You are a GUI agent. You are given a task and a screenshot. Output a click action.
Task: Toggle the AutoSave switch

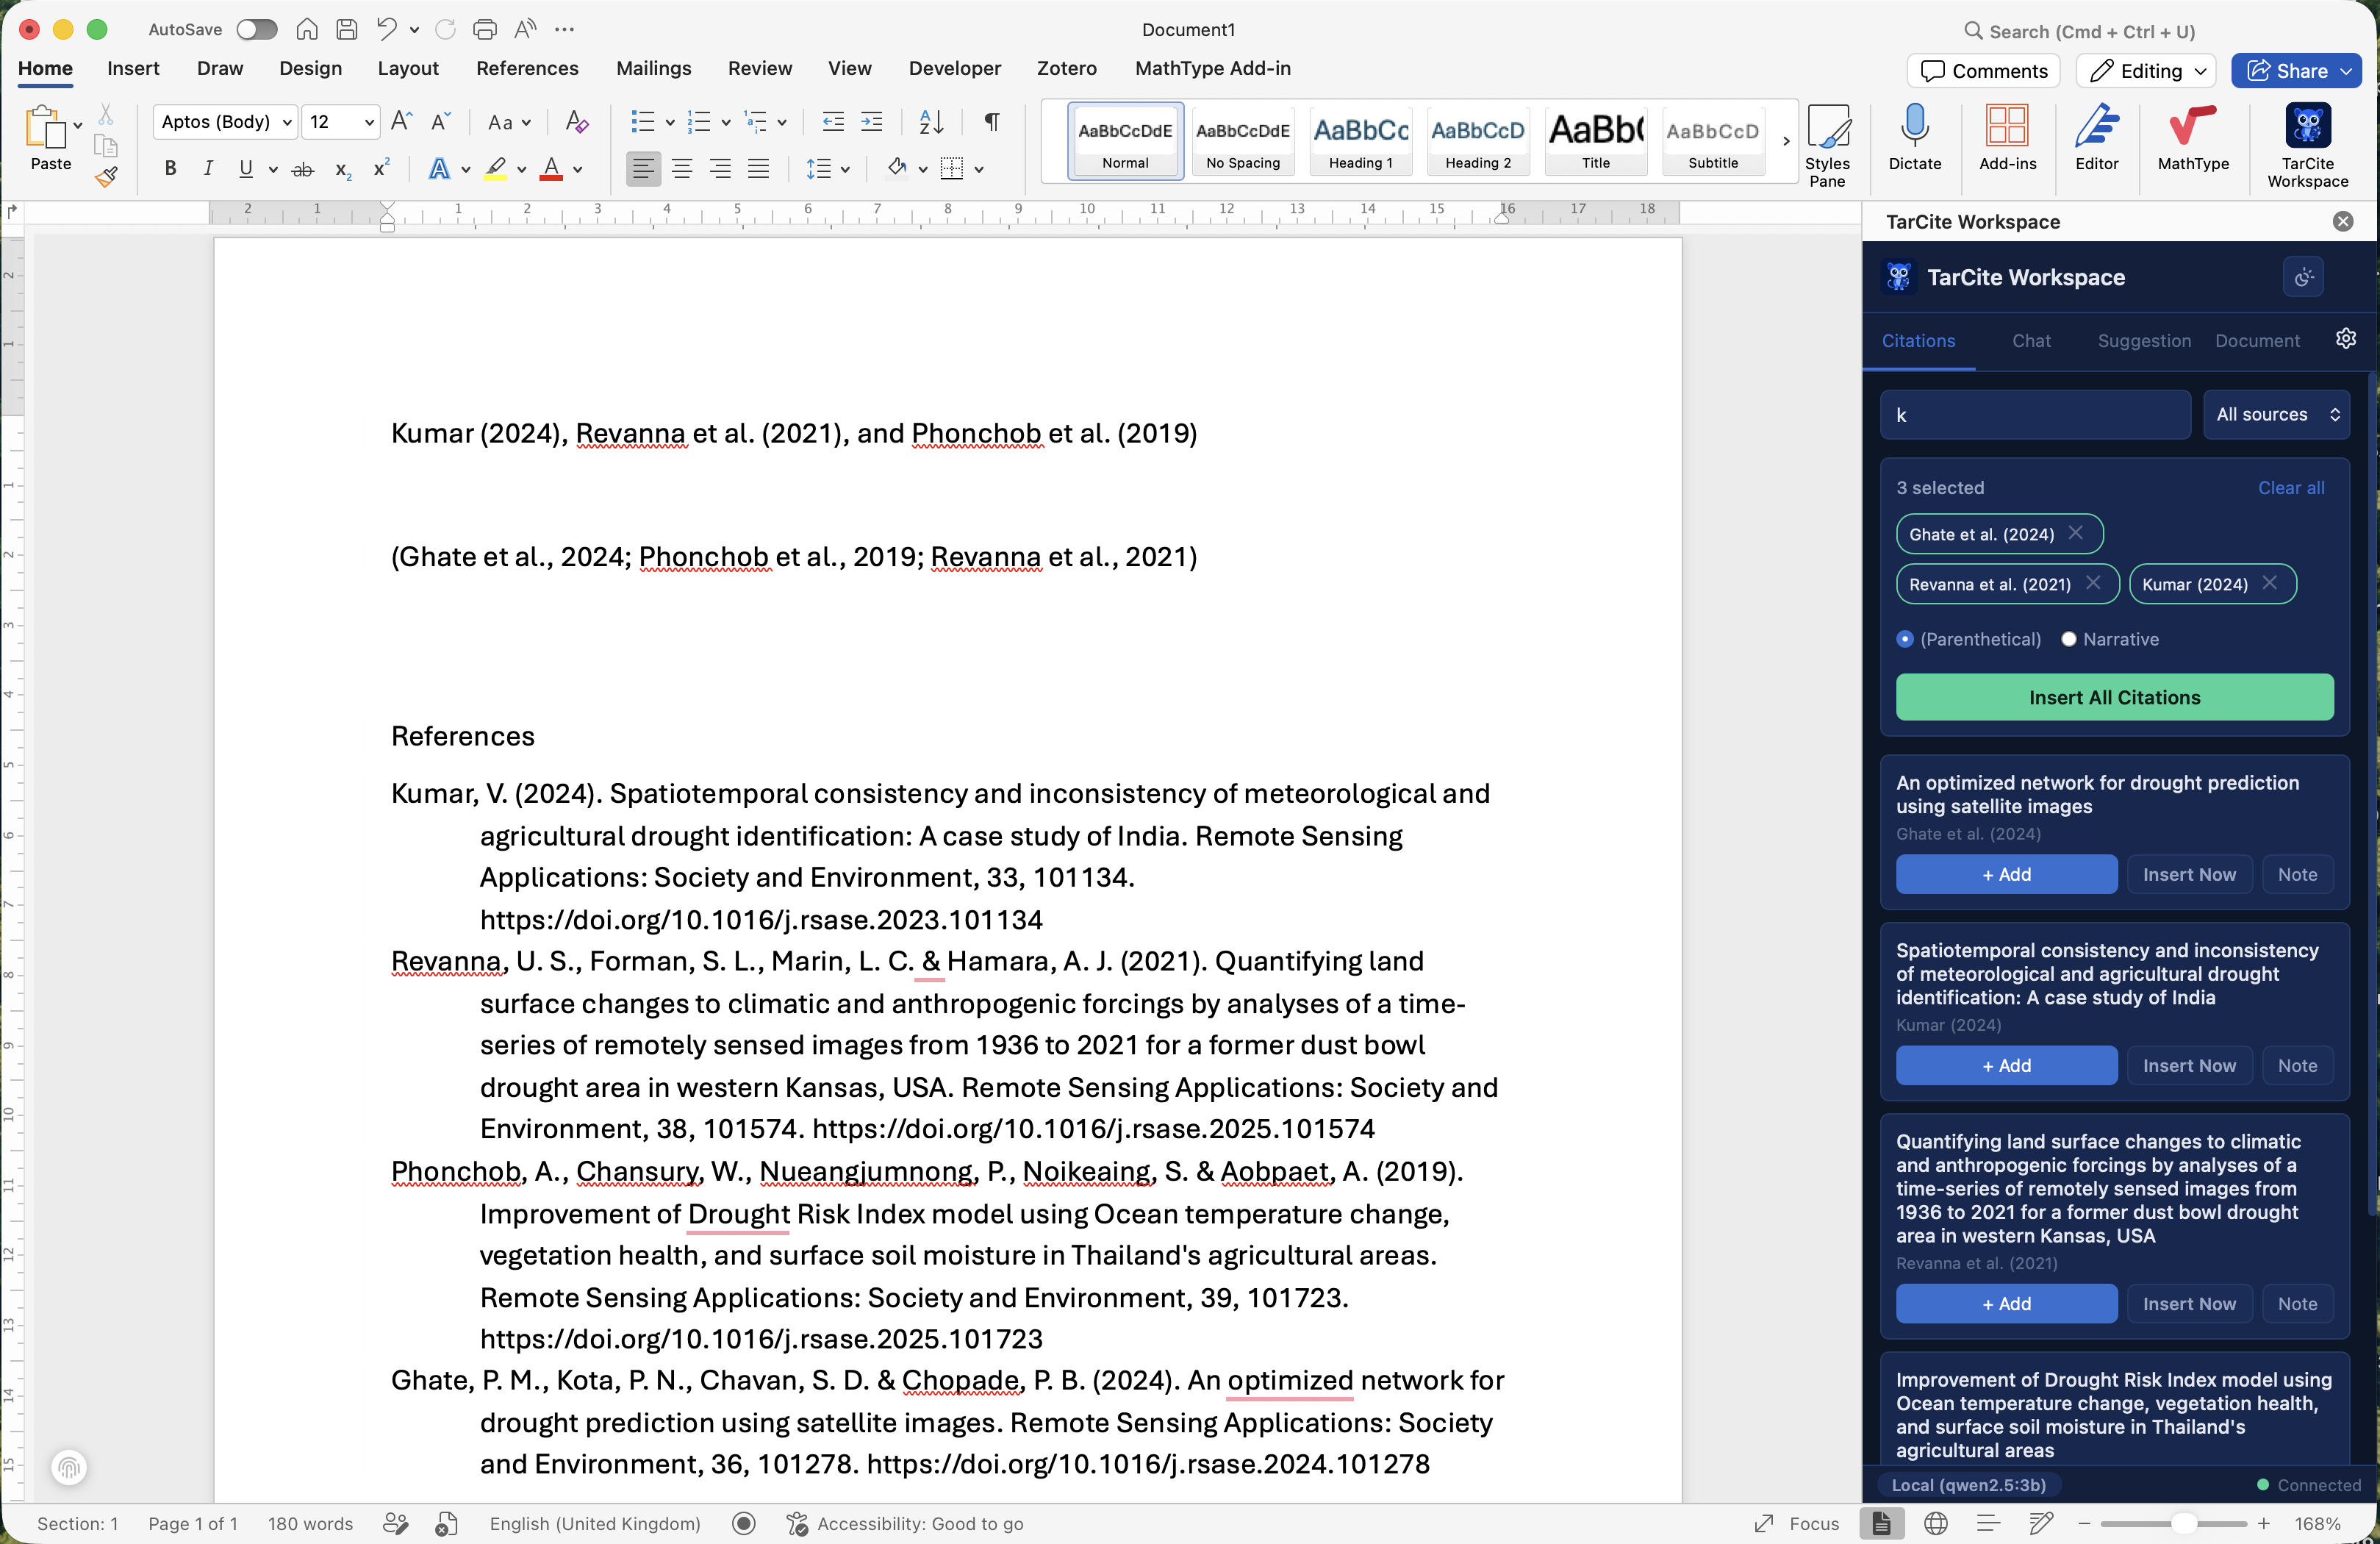tap(256, 29)
